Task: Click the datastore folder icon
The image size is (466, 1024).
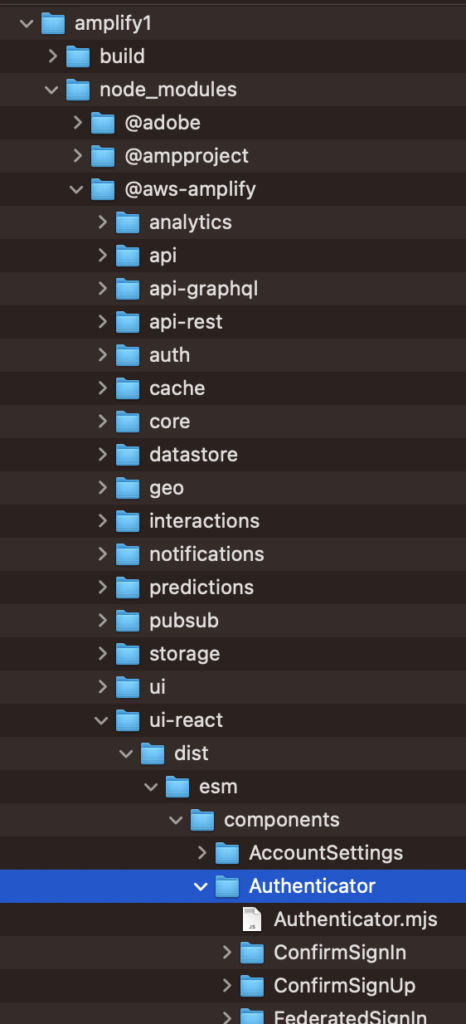Action: [128, 454]
